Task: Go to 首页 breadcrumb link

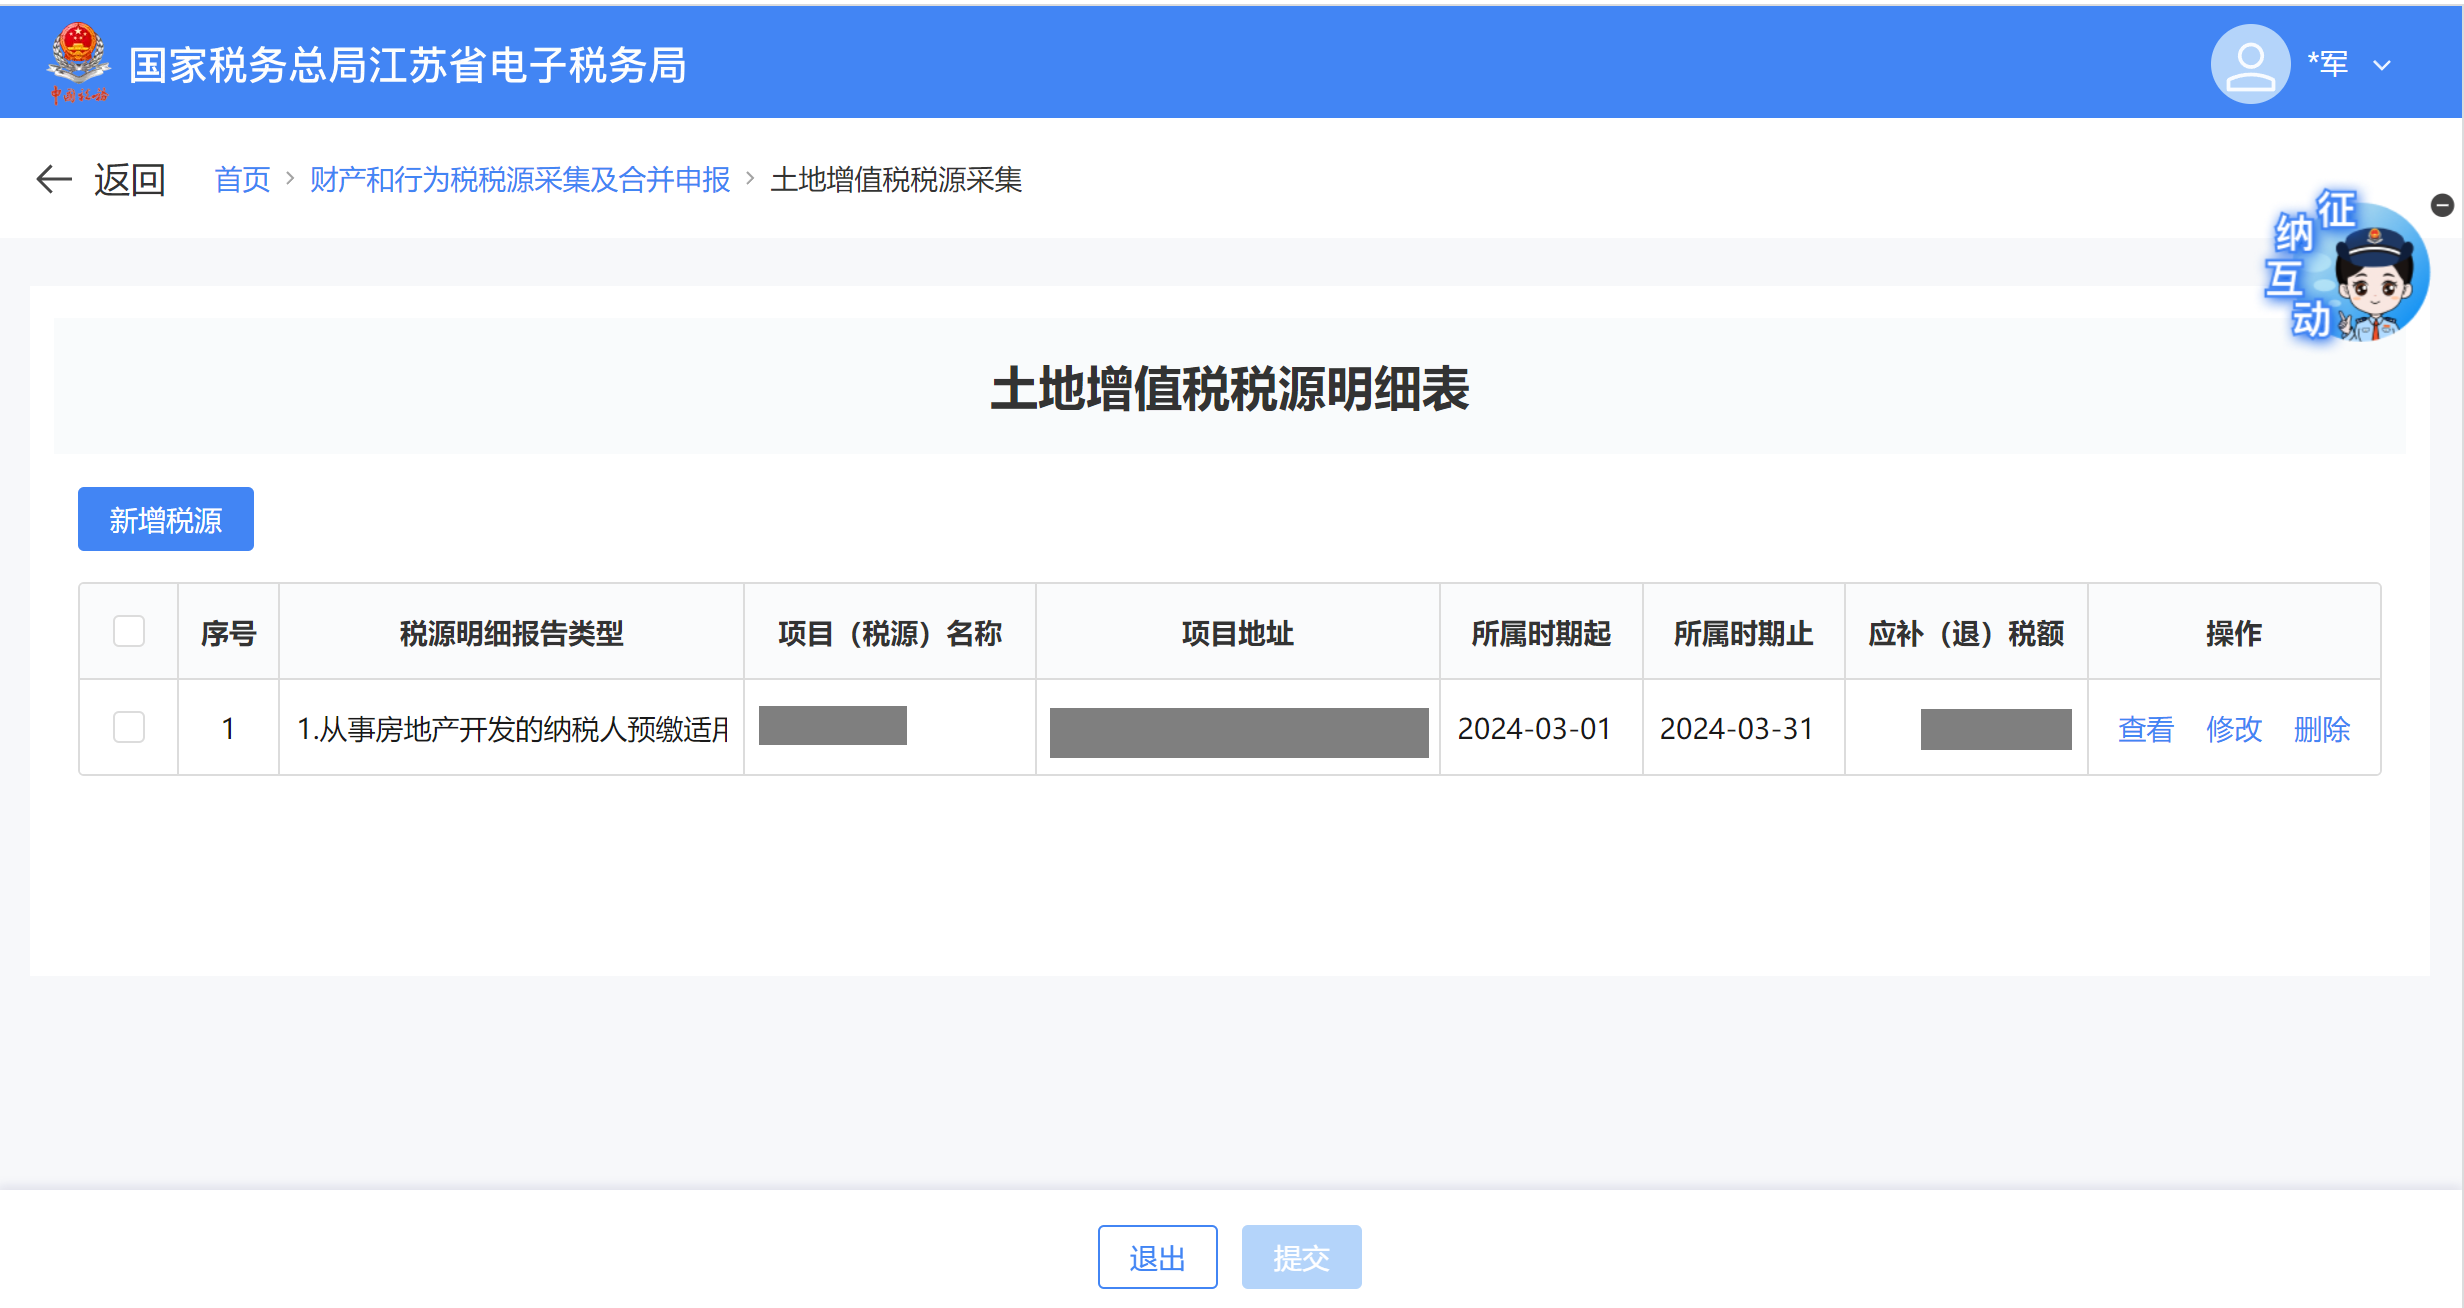Action: tap(242, 179)
